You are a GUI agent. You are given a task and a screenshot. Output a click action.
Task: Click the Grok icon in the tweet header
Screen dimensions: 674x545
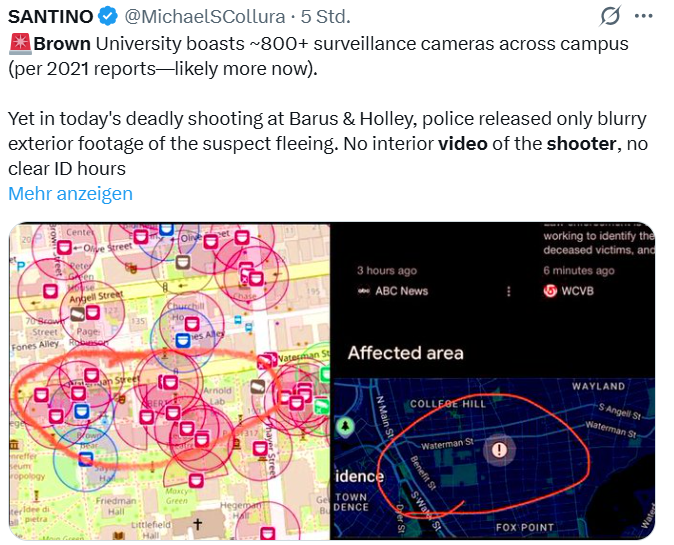(609, 16)
